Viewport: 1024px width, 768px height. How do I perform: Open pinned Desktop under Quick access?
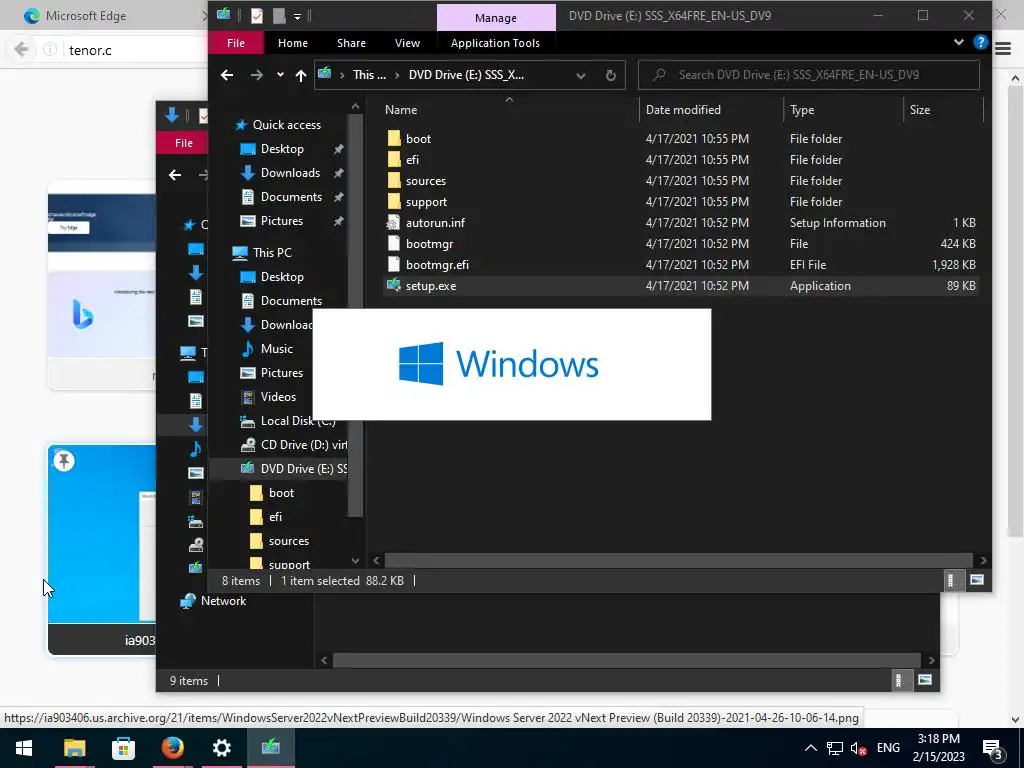[x=281, y=149]
